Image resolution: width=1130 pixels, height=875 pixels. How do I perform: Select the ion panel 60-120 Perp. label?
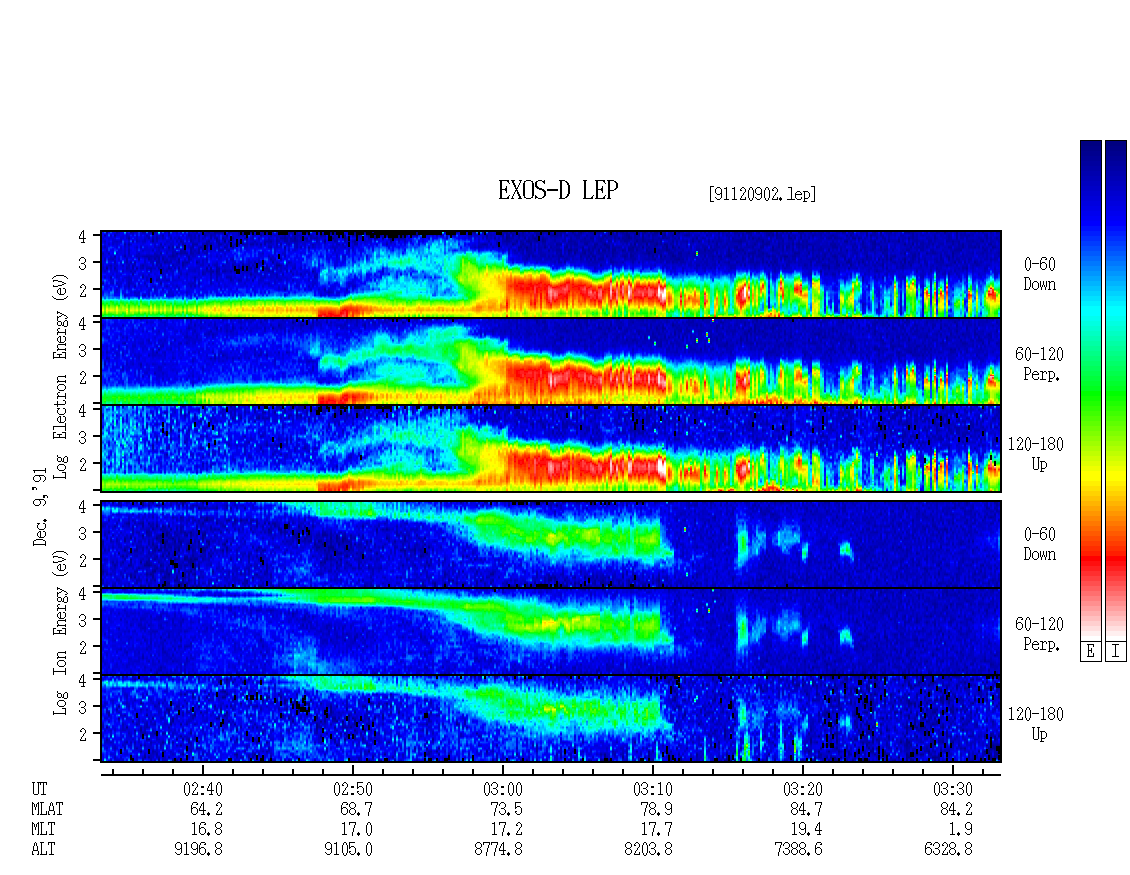coord(1039,634)
